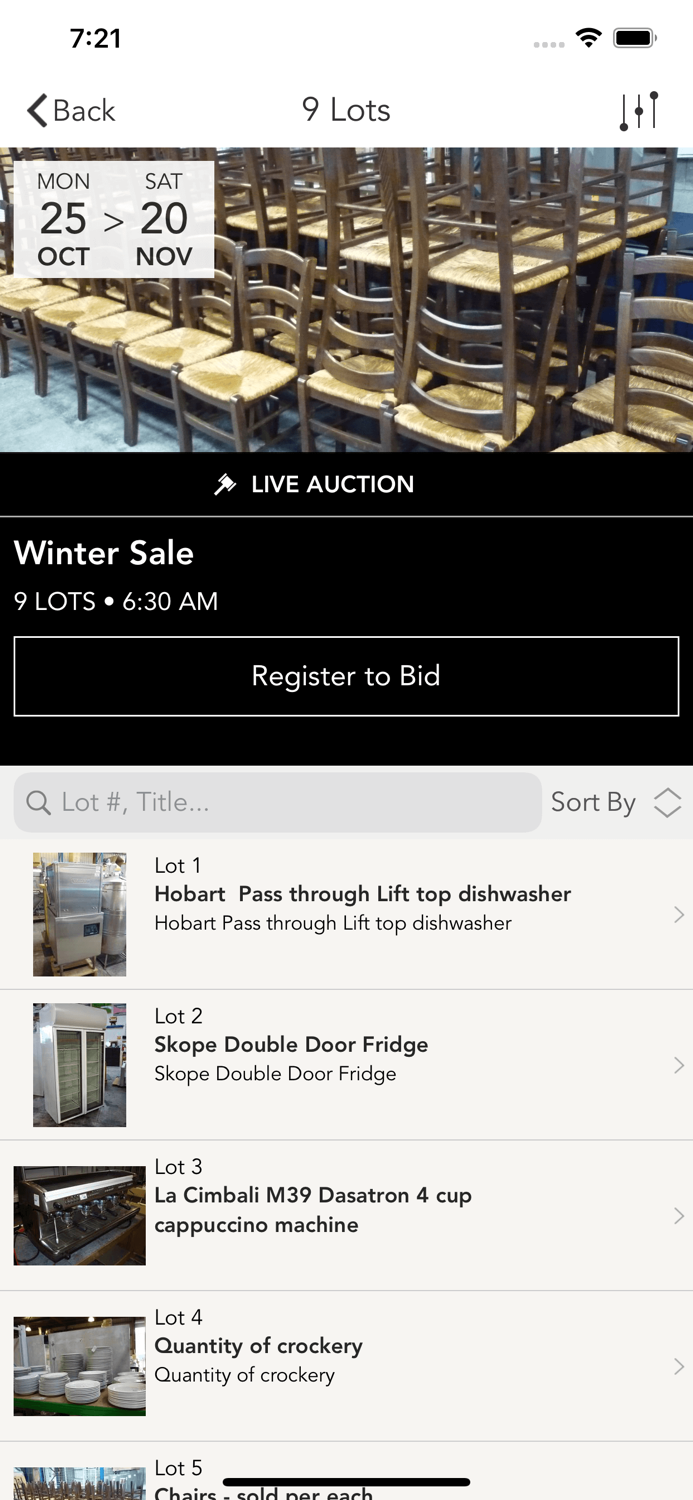Click the search magnifying glass icon

[x=38, y=802]
